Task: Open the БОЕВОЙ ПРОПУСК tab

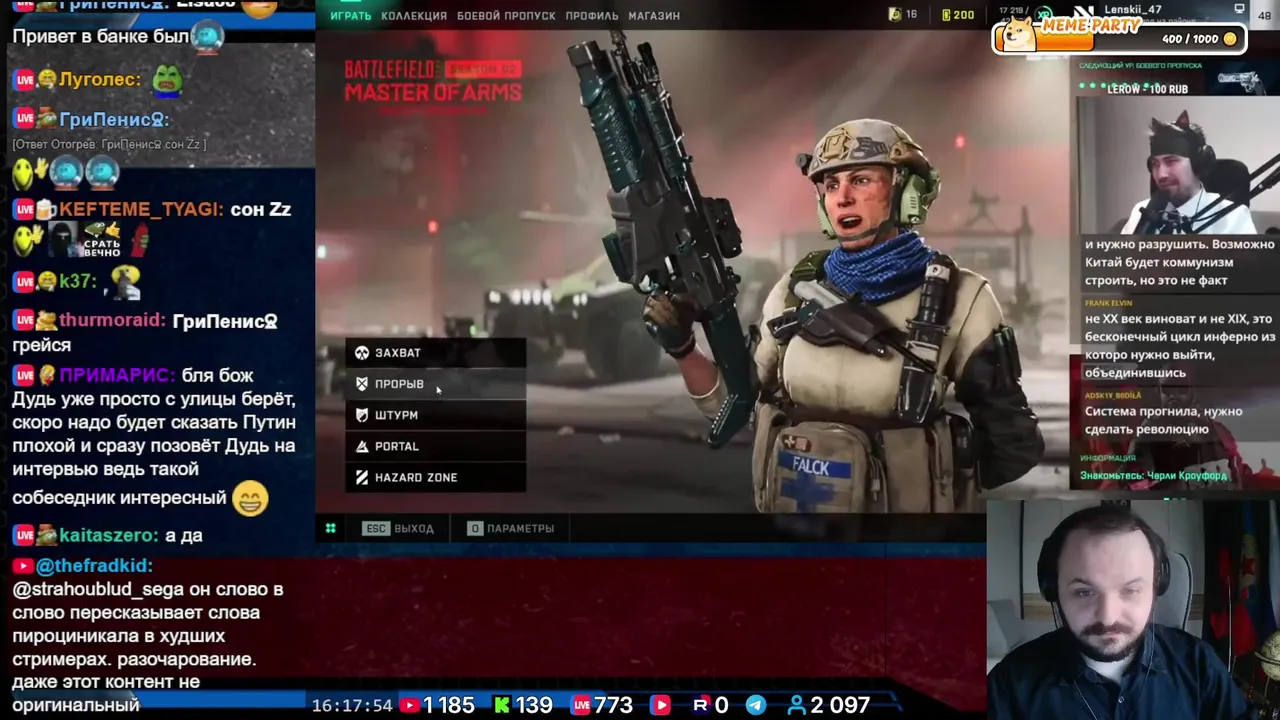Action: tap(506, 16)
